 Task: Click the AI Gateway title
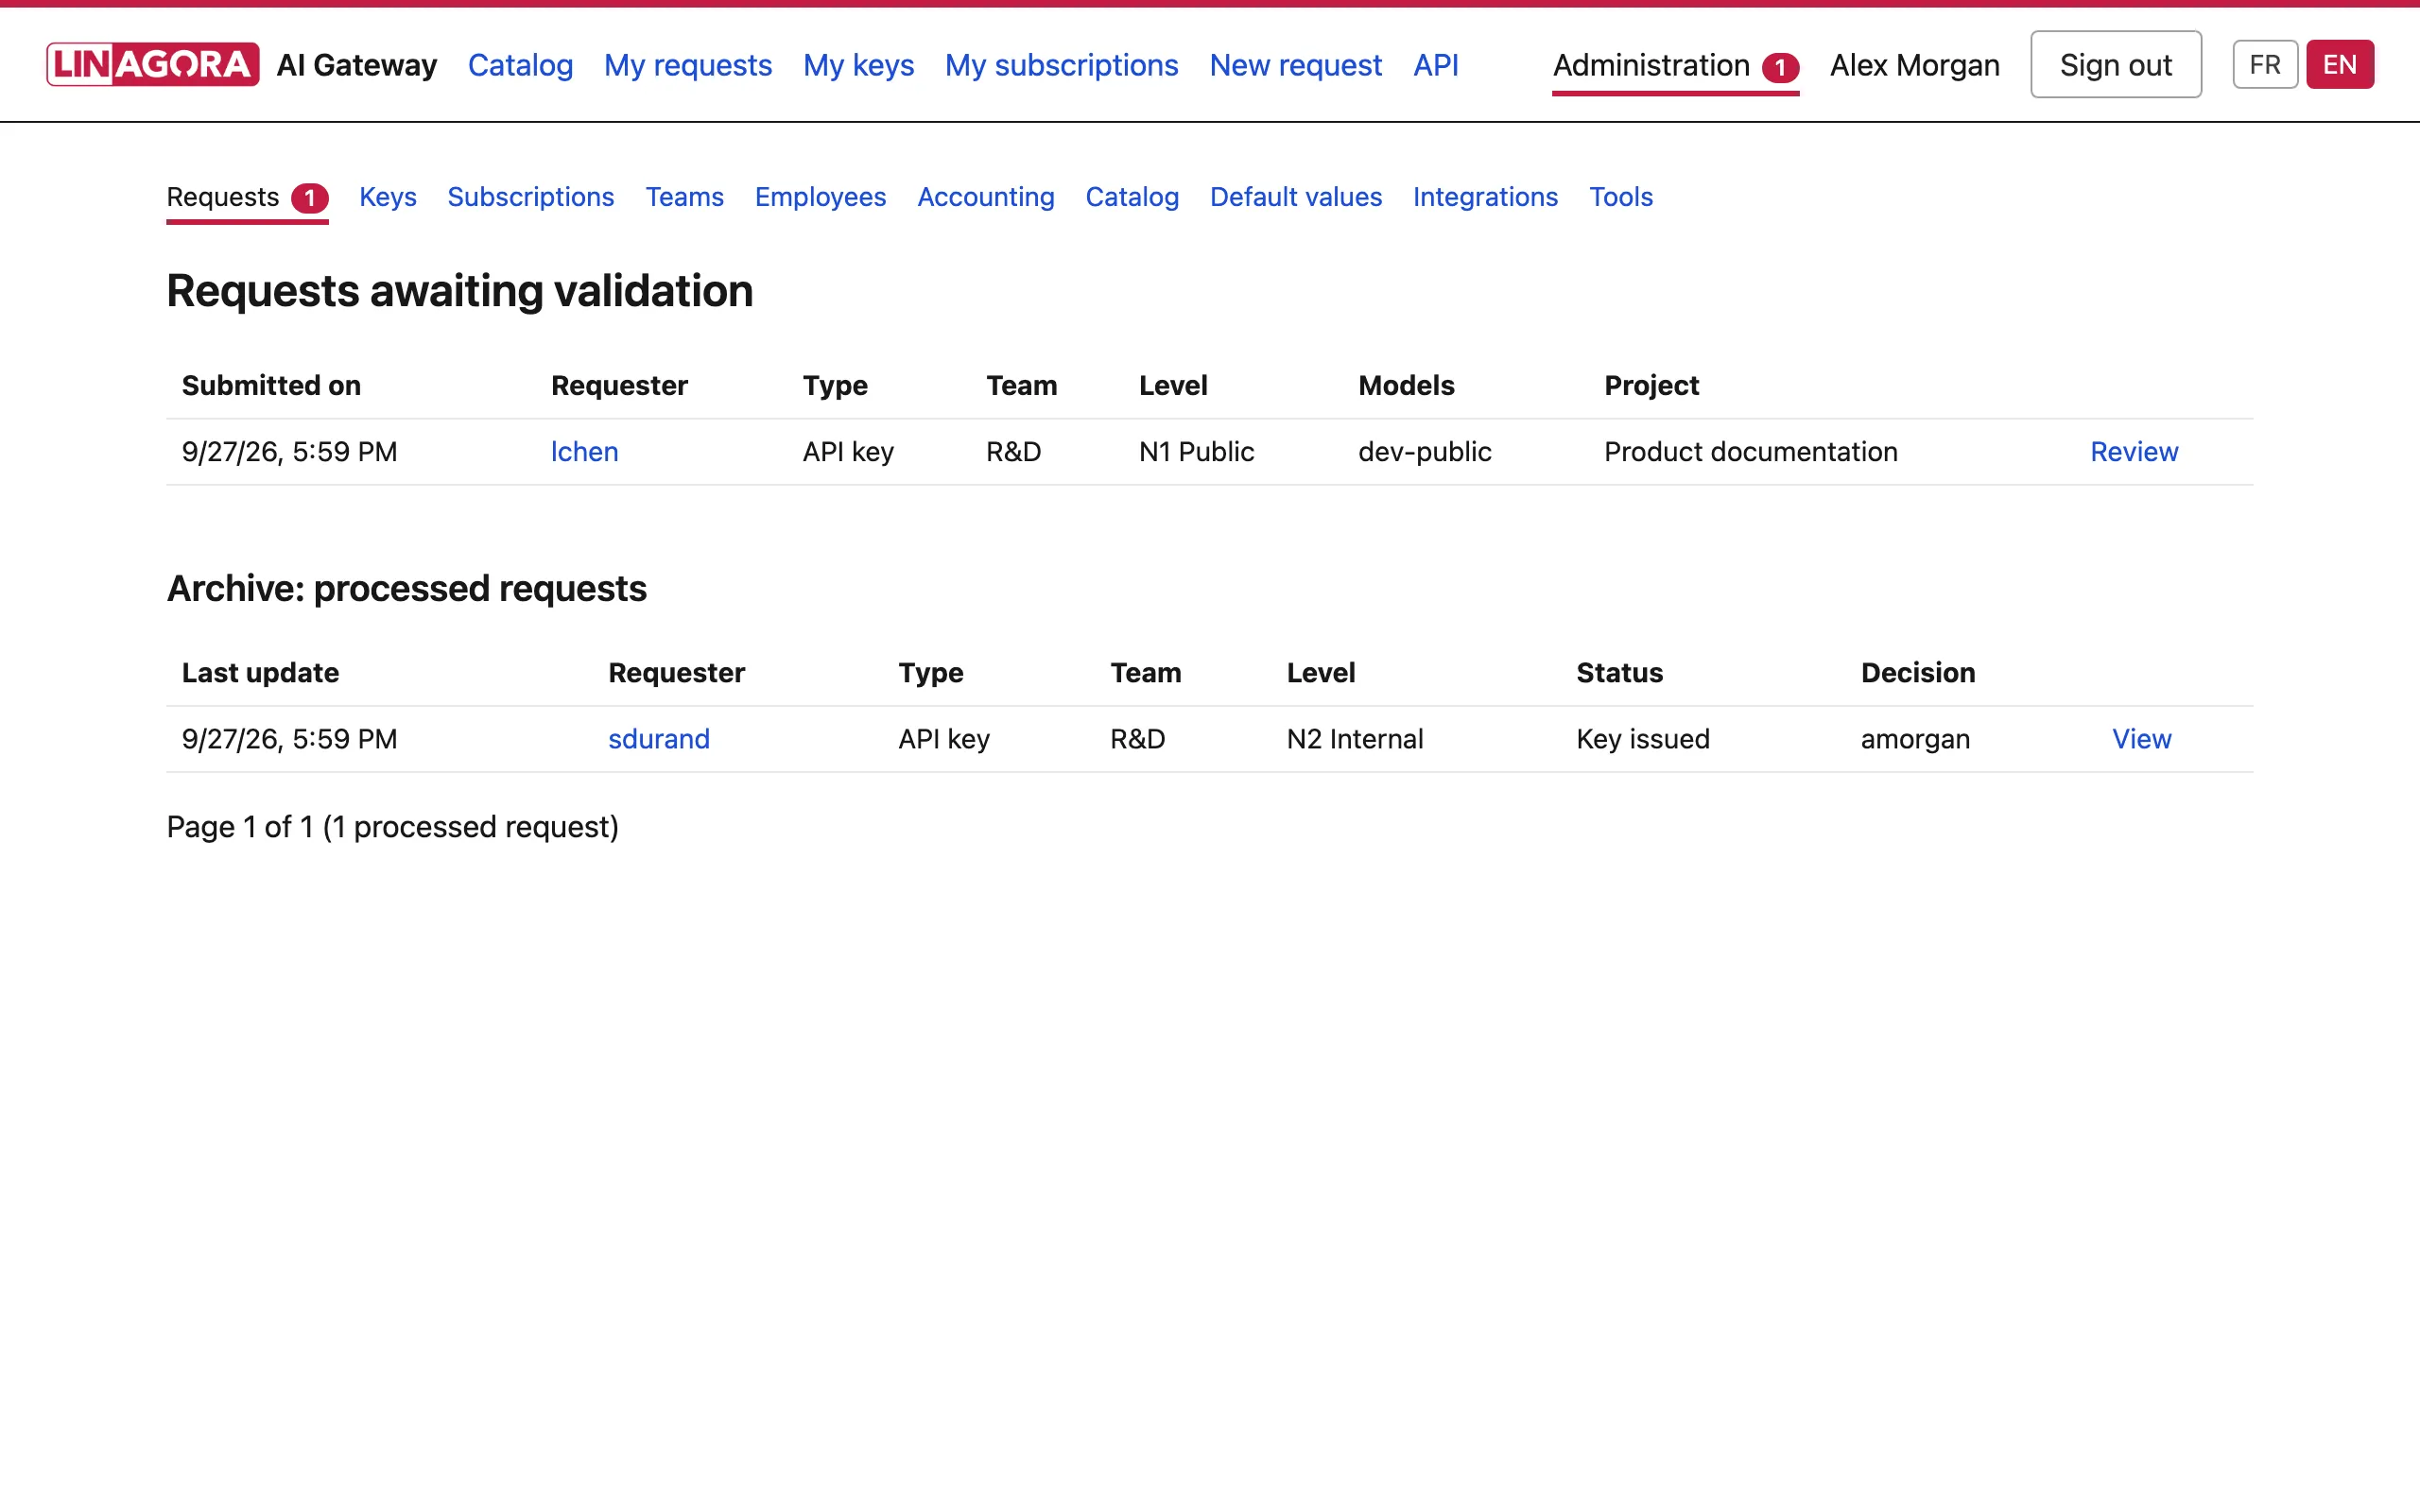tap(356, 65)
